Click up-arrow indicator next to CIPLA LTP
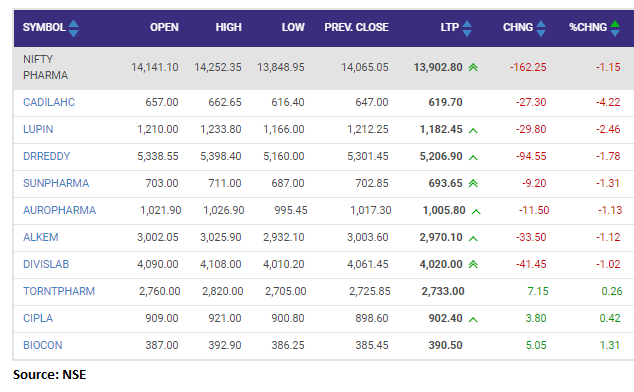The image size is (634, 392). click(473, 319)
